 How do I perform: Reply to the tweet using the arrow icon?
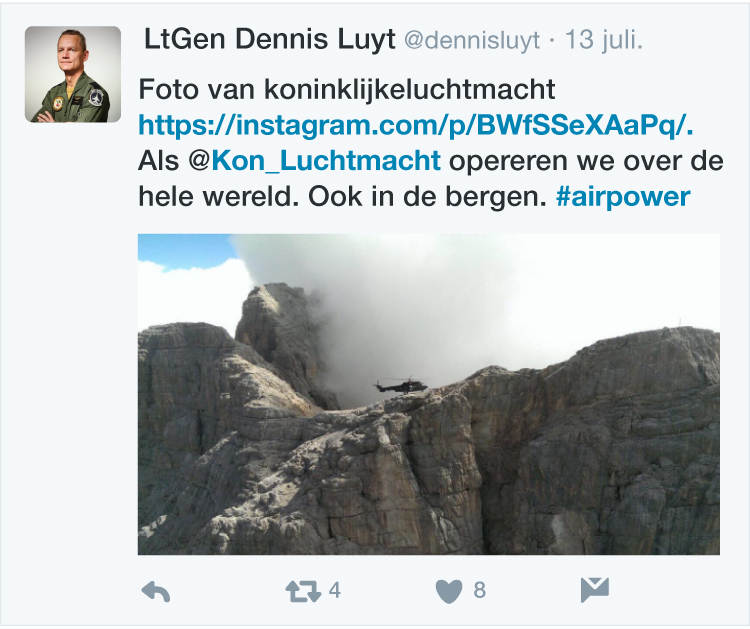[156, 592]
